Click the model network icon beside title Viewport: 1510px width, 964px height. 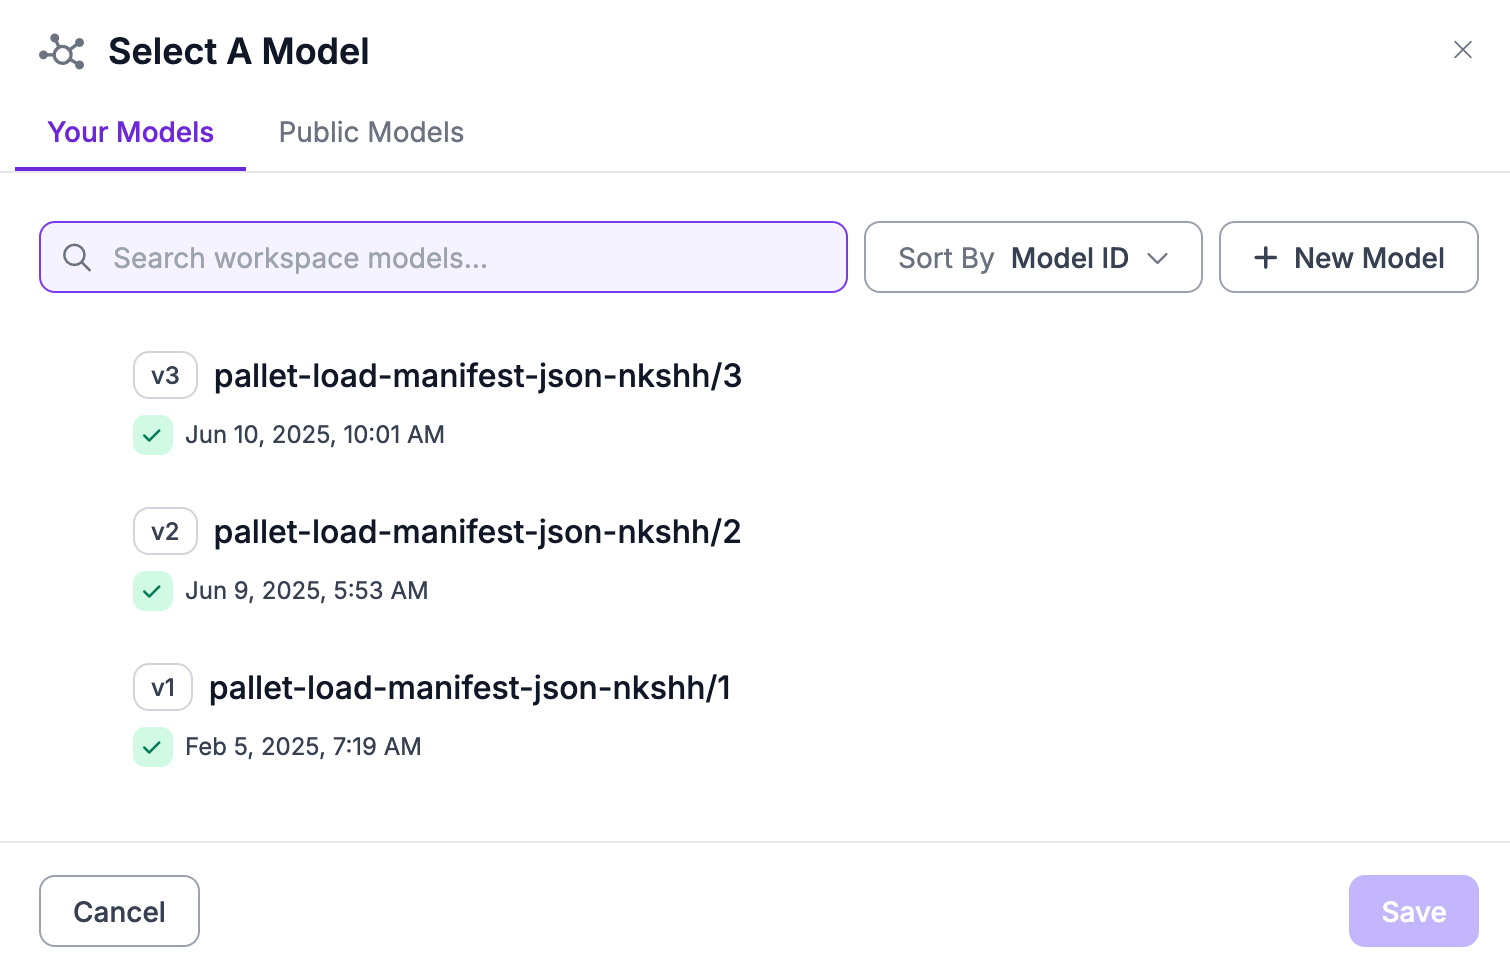pyautogui.click(x=62, y=52)
